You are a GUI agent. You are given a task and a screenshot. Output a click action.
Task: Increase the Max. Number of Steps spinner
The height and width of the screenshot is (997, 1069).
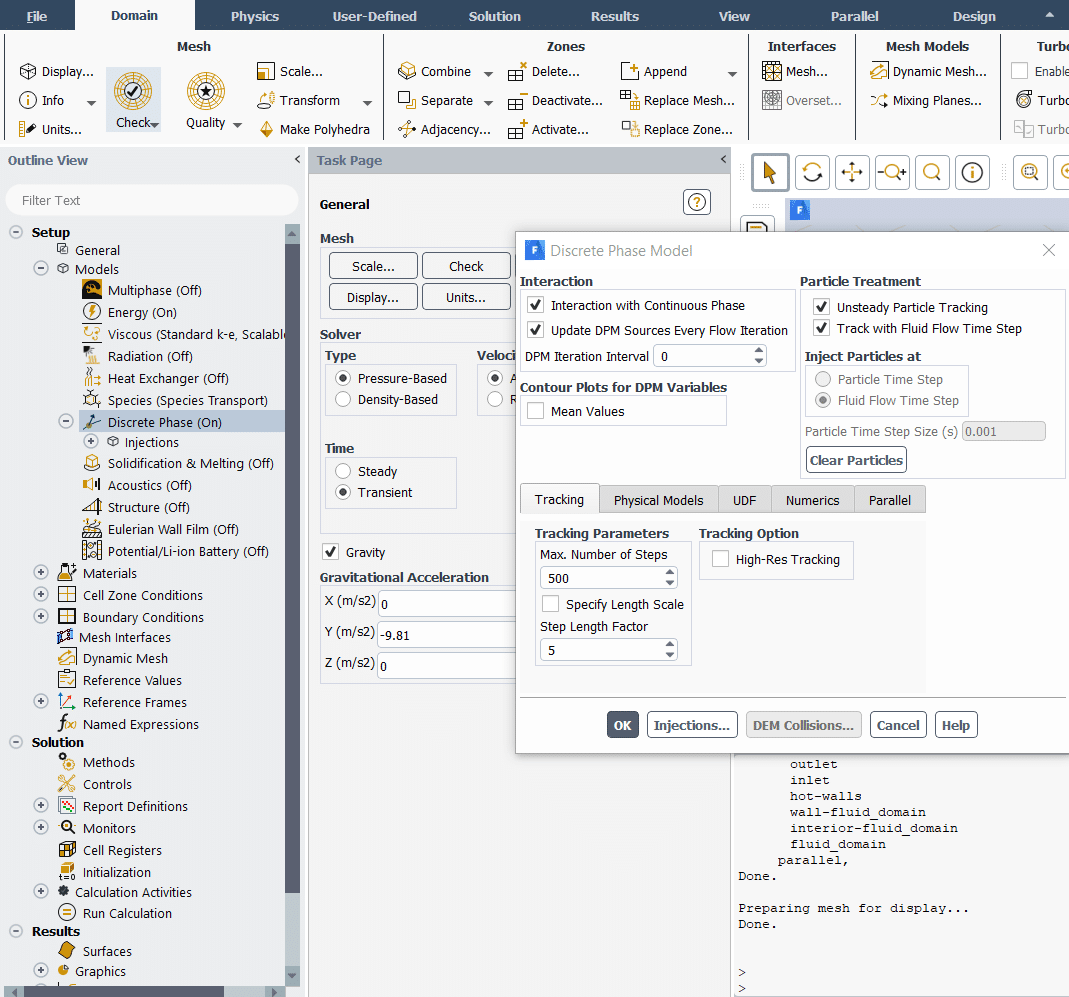pos(670,573)
